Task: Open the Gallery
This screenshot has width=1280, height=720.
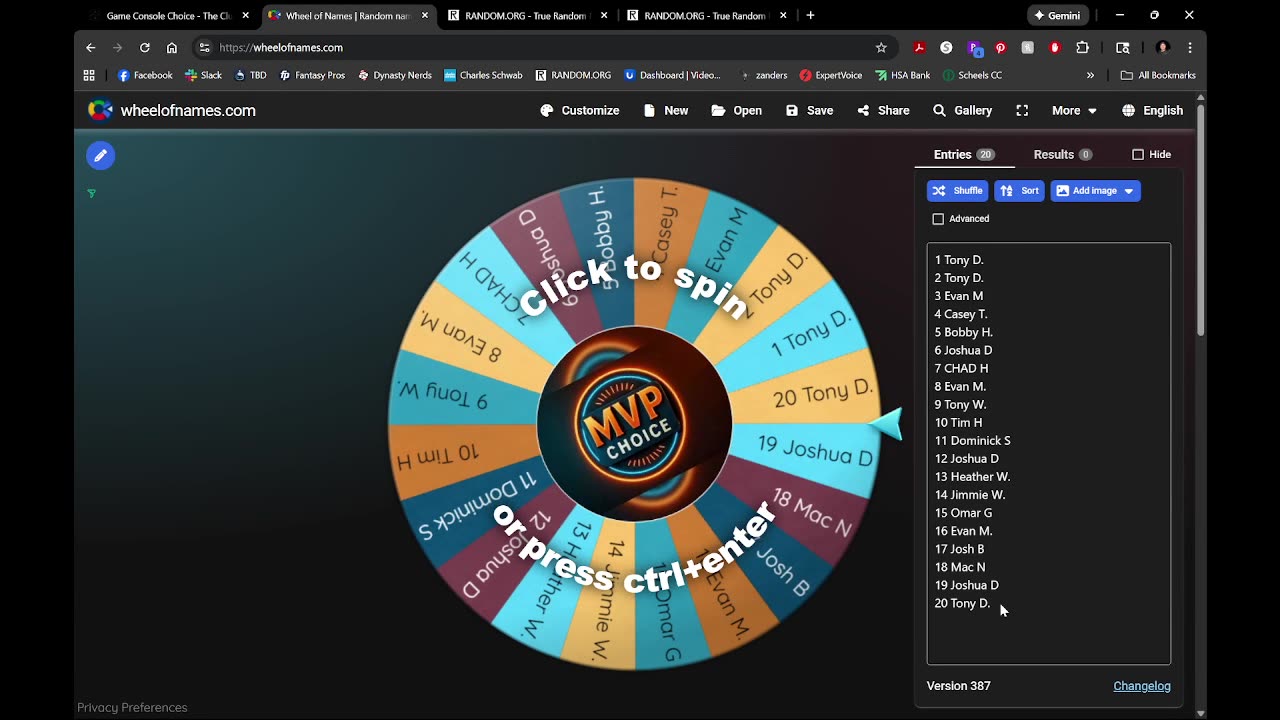Action: click(x=963, y=110)
